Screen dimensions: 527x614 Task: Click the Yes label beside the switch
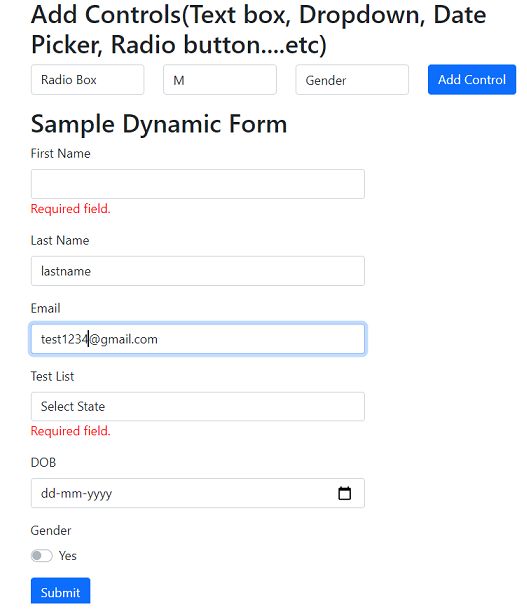[x=68, y=556]
